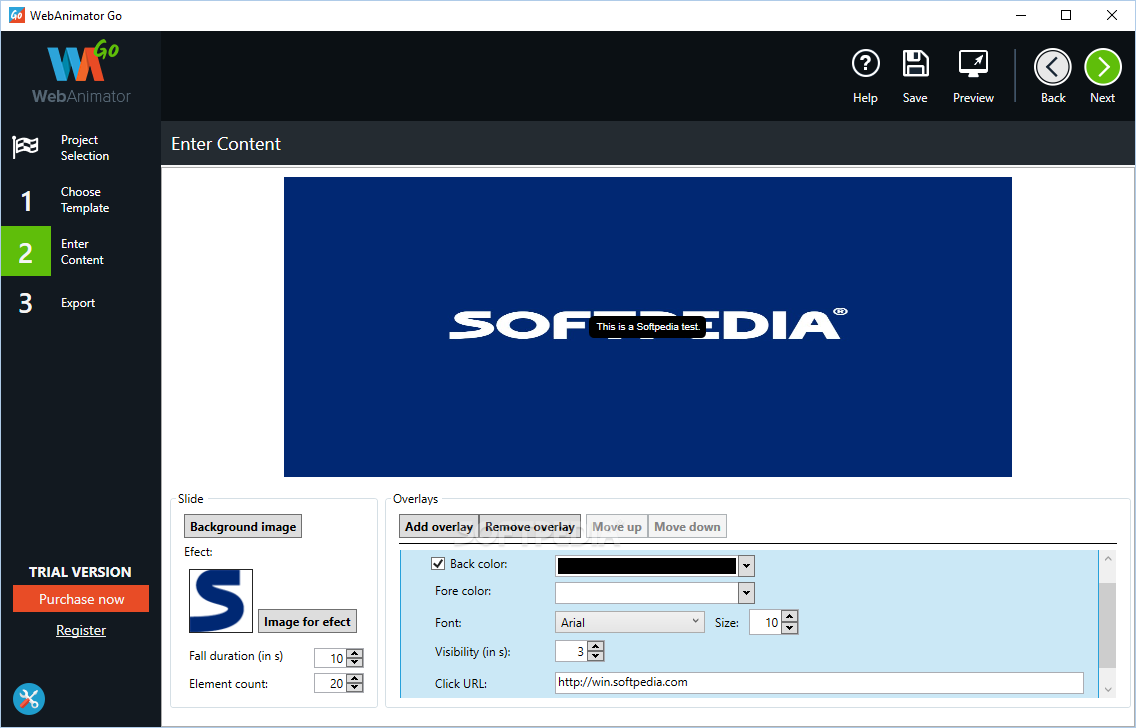Screen dimensions: 1136x728
Task: Click the Save floppy disk icon
Action: click(x=916, y=64)
